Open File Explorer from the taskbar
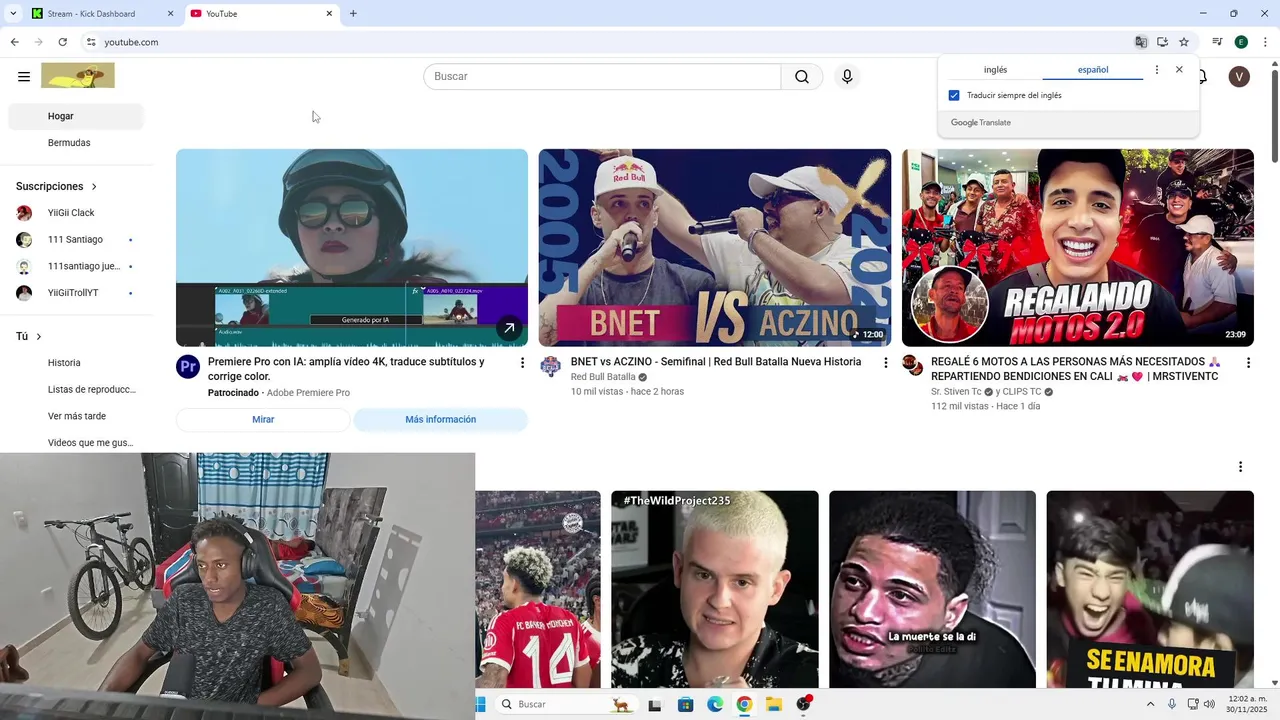Viewport: 1280px width, 720px height. pos(774,705)
